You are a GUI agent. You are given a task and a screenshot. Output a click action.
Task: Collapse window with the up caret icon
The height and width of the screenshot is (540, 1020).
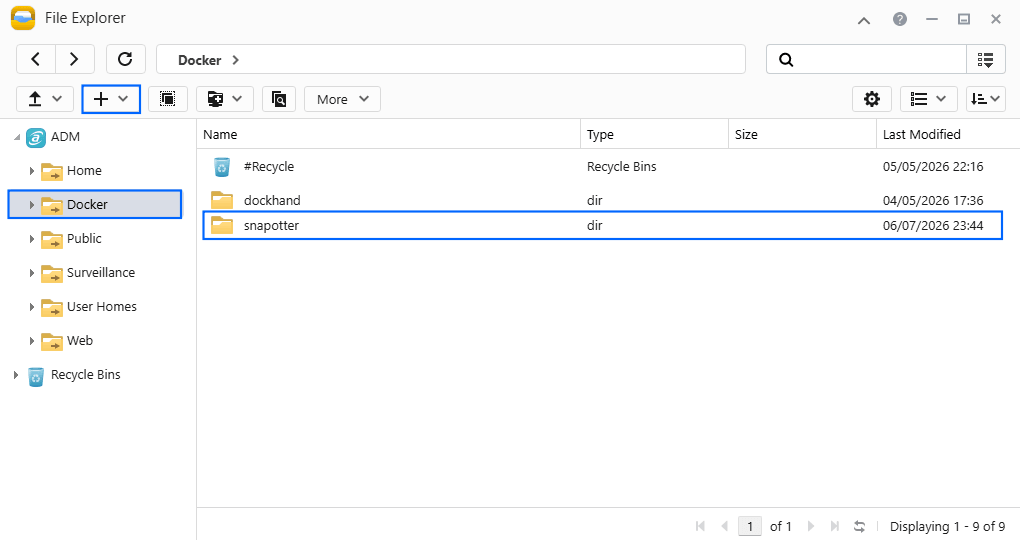pyautogui.click(x=864, y=20)
